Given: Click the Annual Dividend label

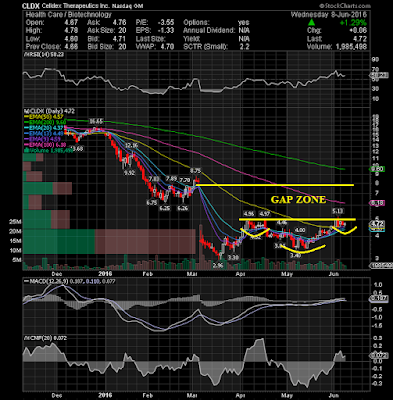Looking at the screenshot, I should click(209, 31).
